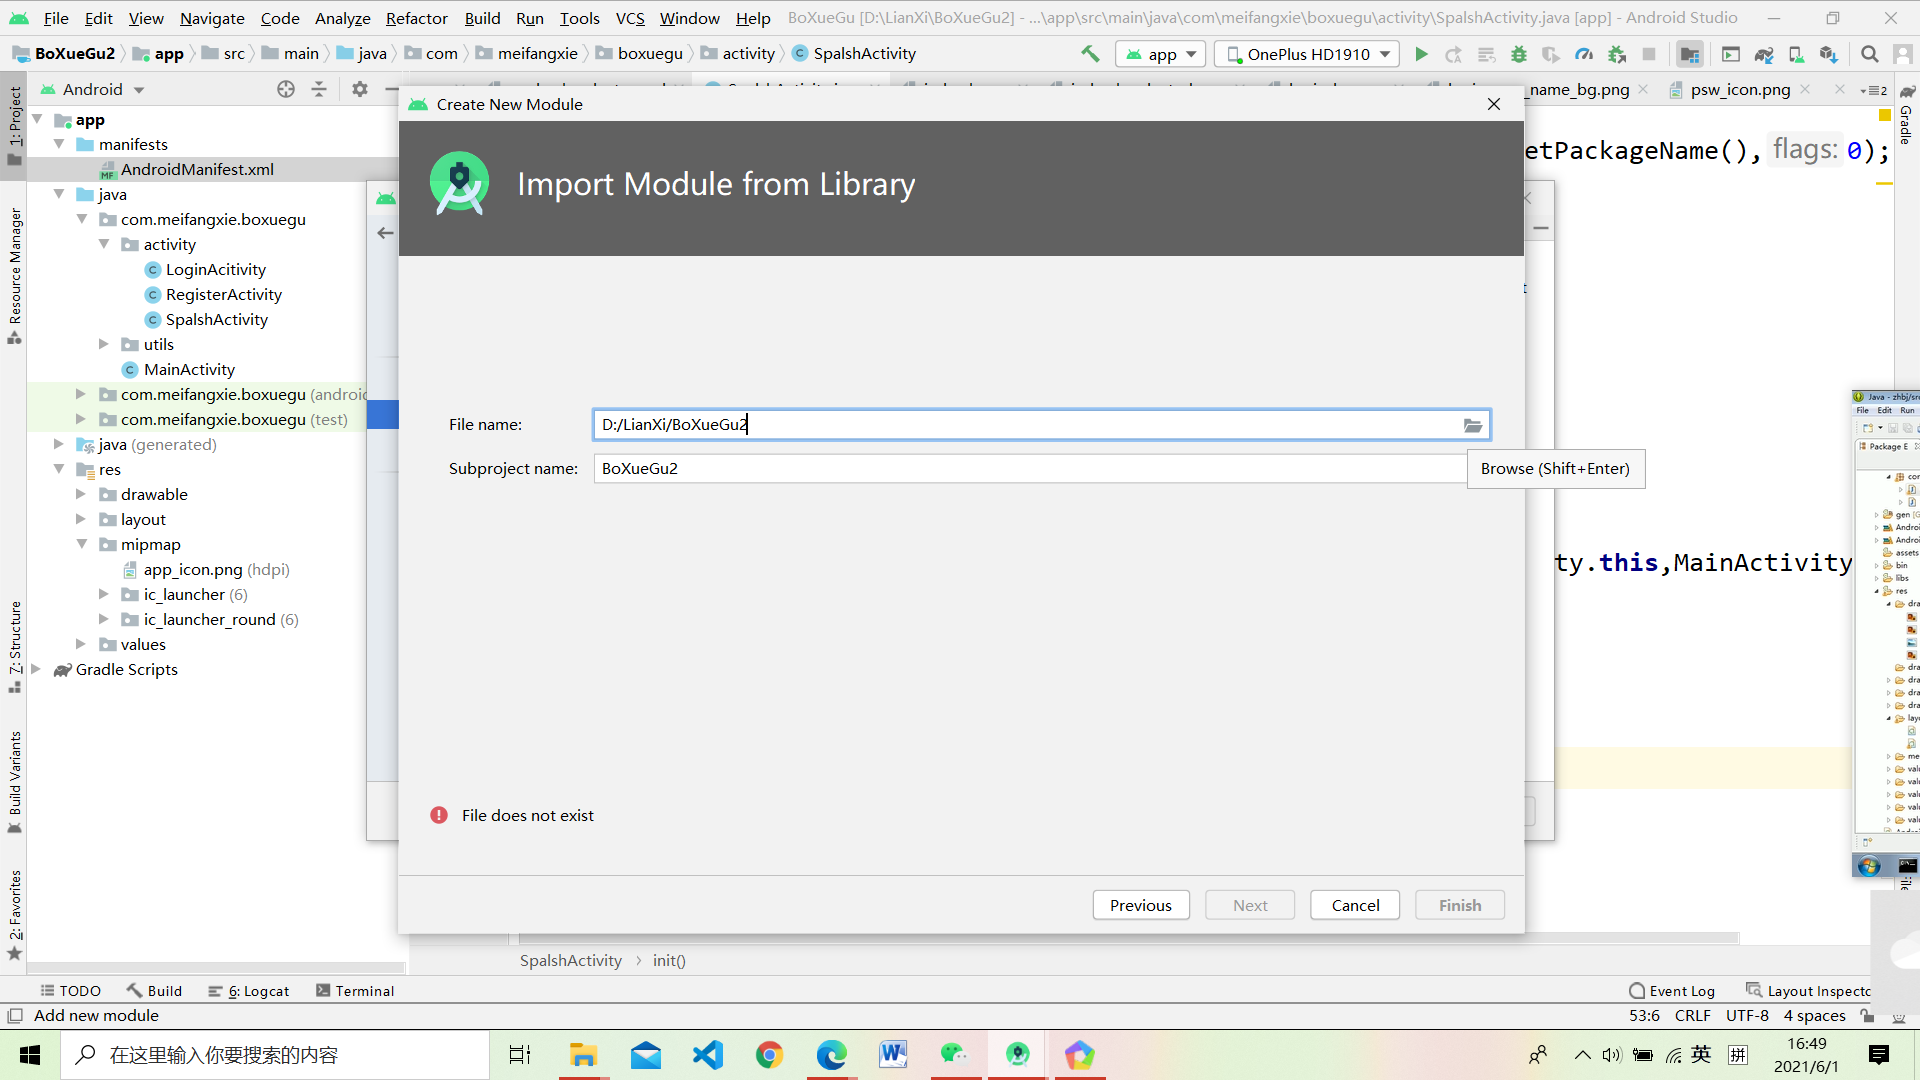Open Chrome from the Windows taskbar

click(x=769, y=1055)
